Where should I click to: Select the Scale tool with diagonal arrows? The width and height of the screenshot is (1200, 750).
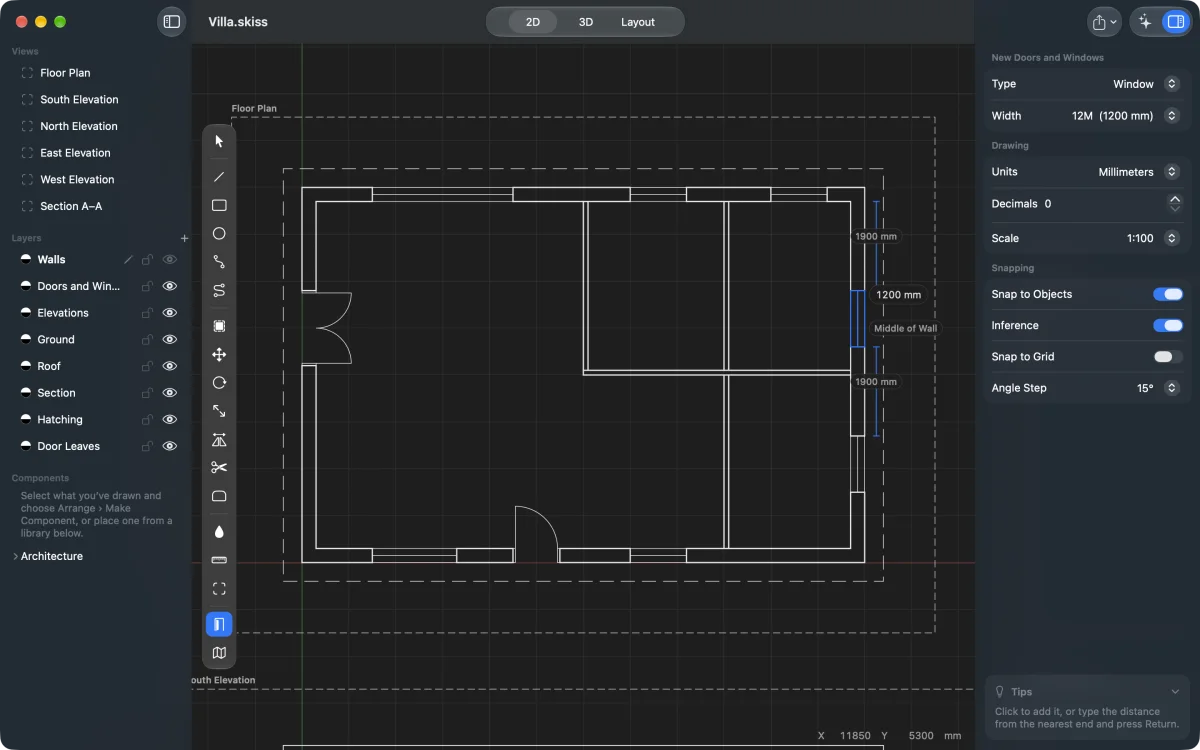pyautogui.click(x=219, y=411)
